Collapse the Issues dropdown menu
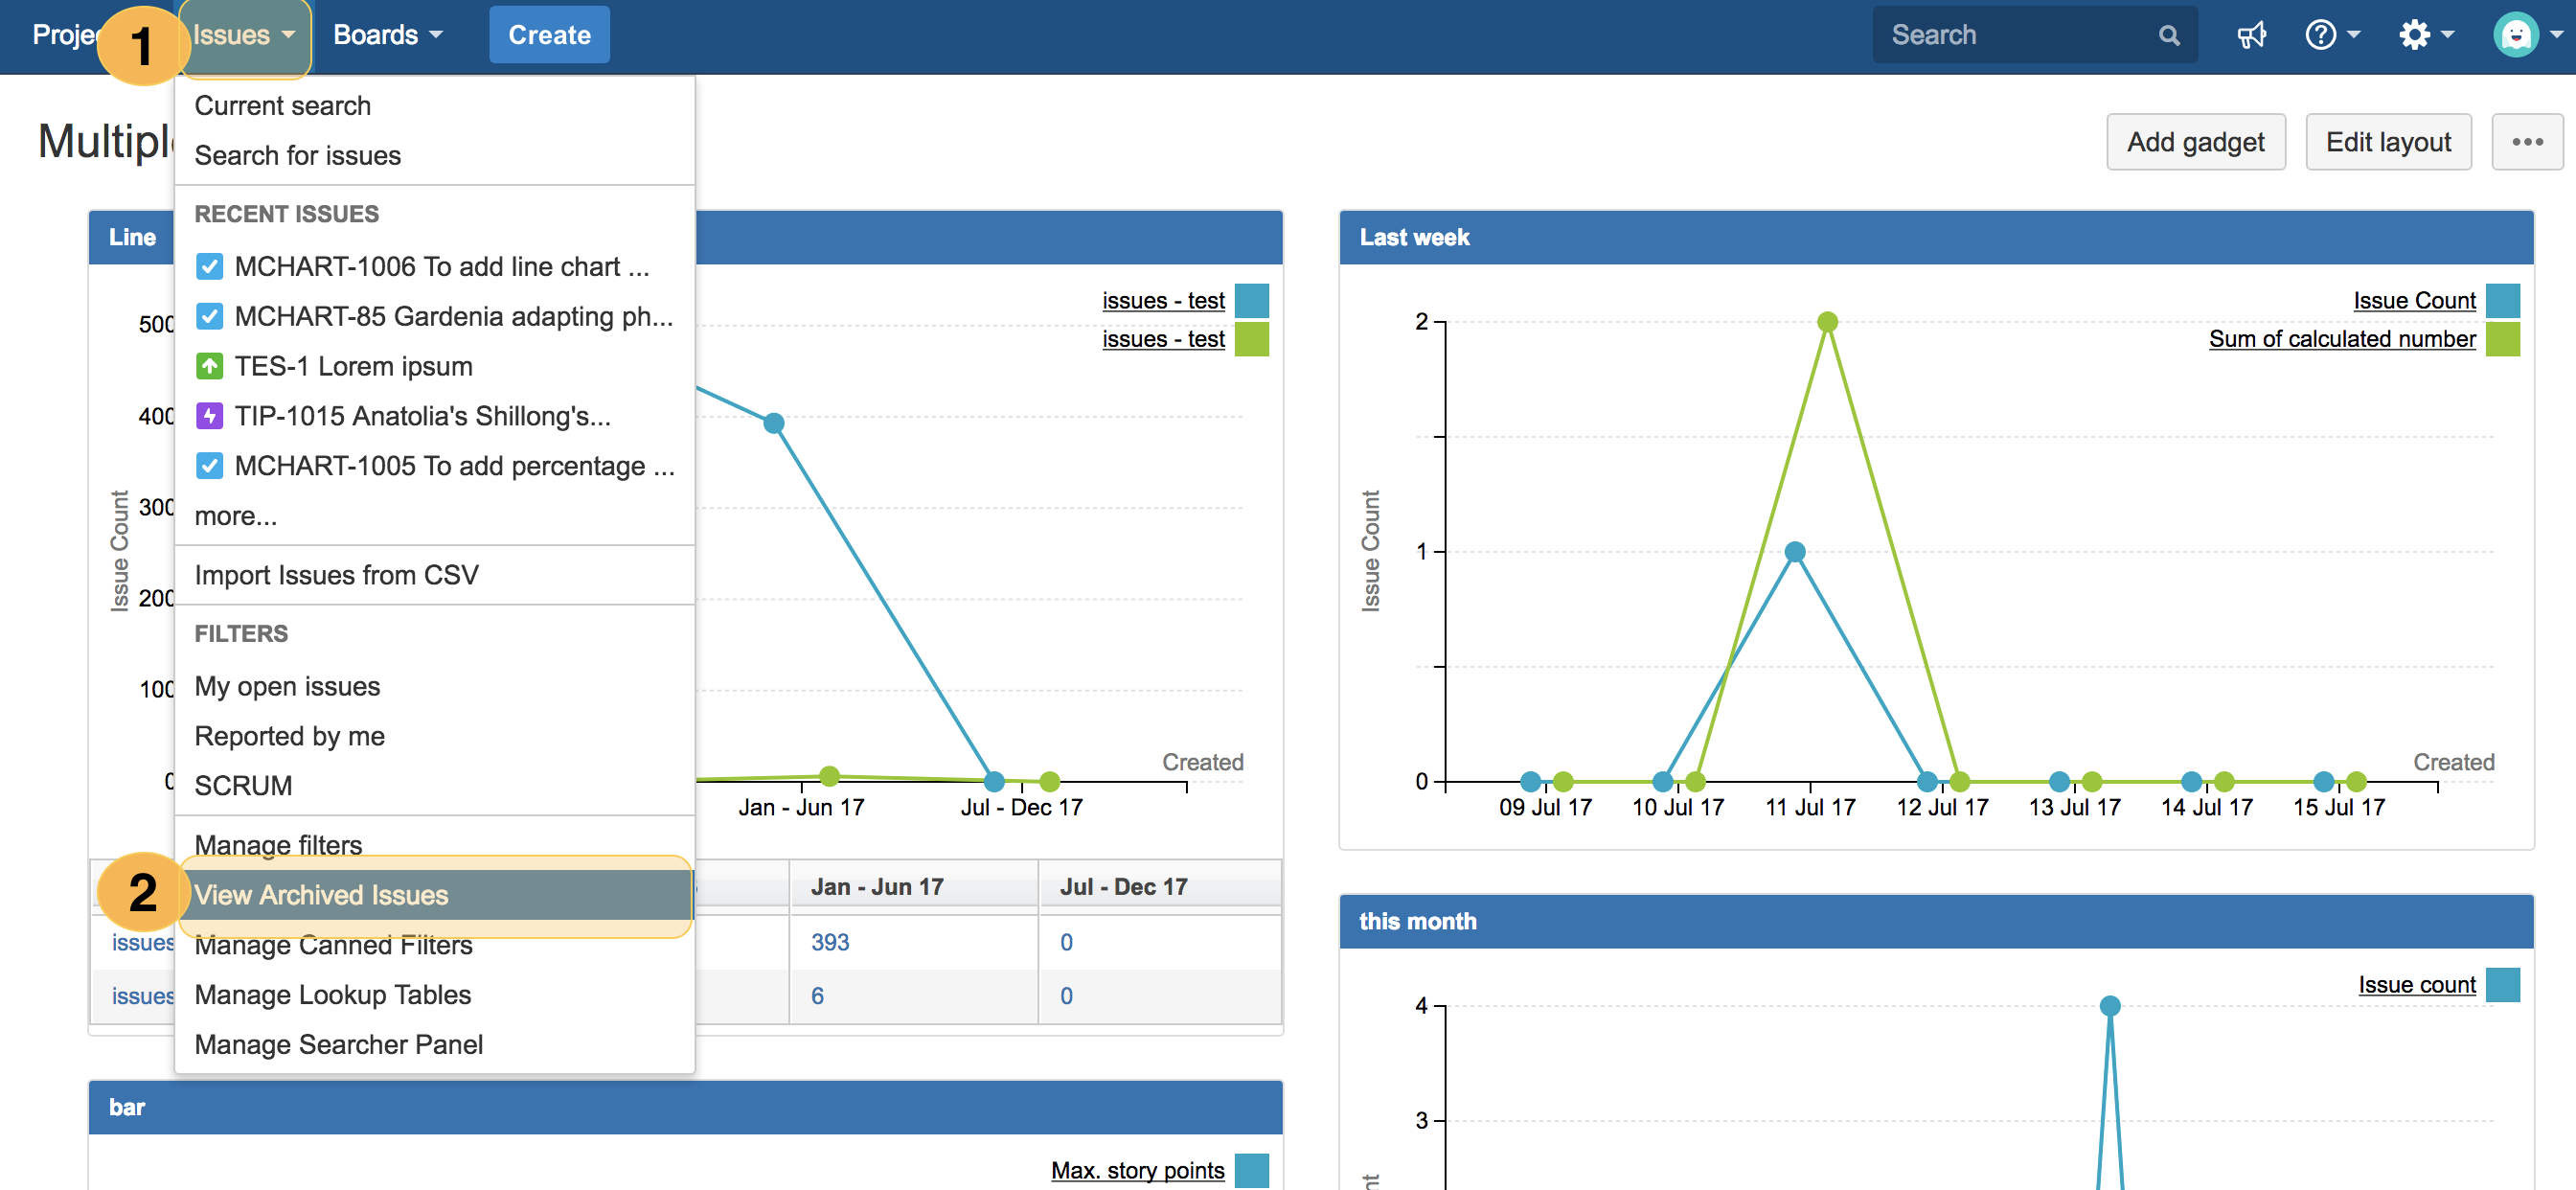Image resolution: width=2576 pixels, height=1190 pixels. click(x=244, y=36)
